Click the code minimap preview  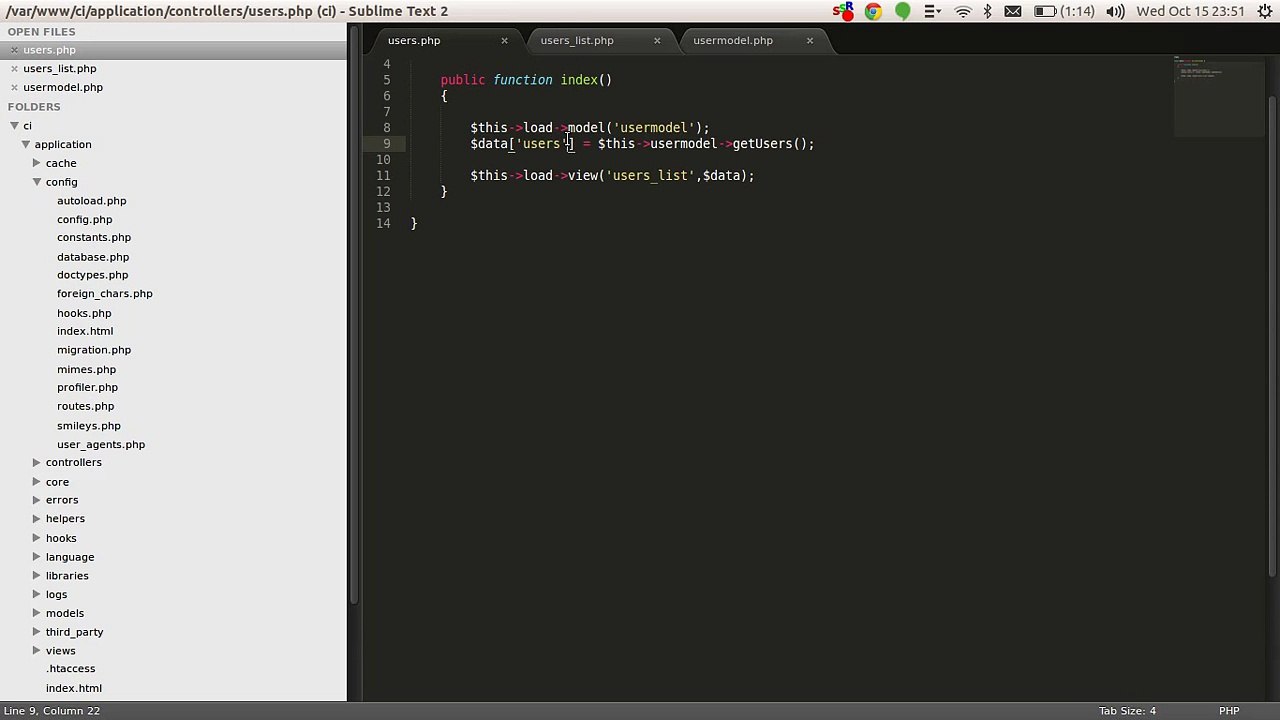click(x=1218, y=95)
